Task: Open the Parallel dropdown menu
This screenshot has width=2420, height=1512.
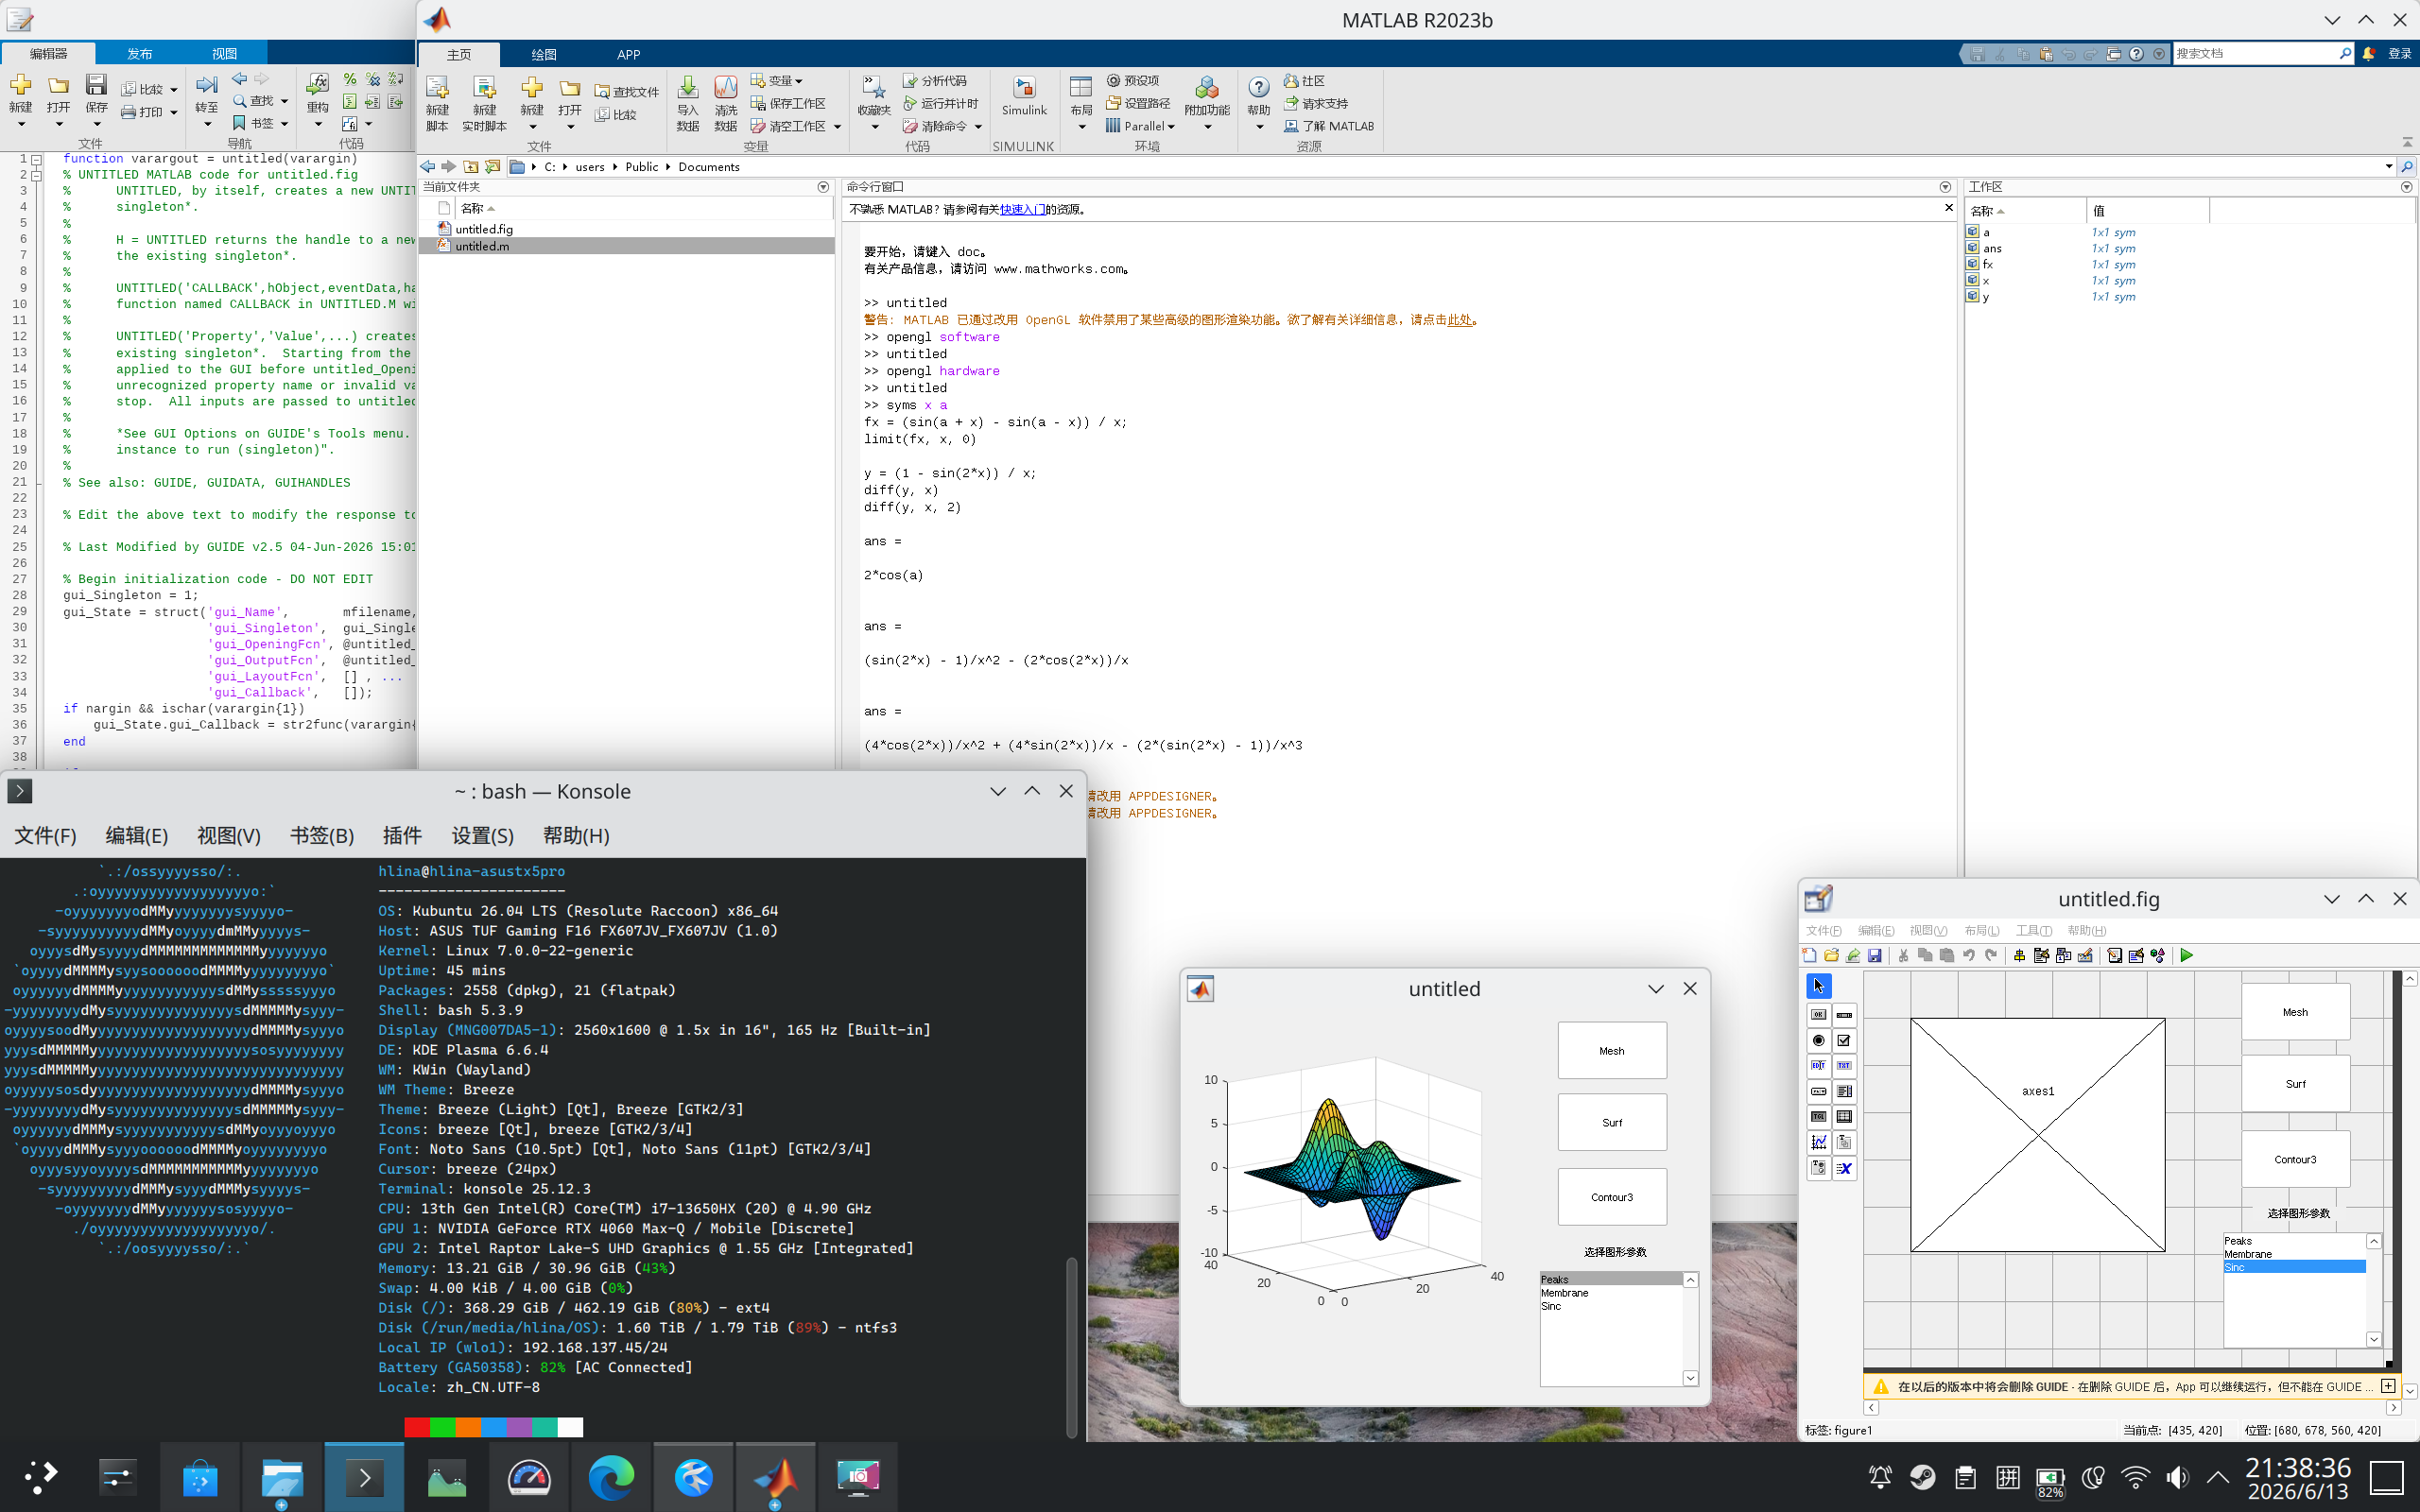Action: pos(1141,126)
